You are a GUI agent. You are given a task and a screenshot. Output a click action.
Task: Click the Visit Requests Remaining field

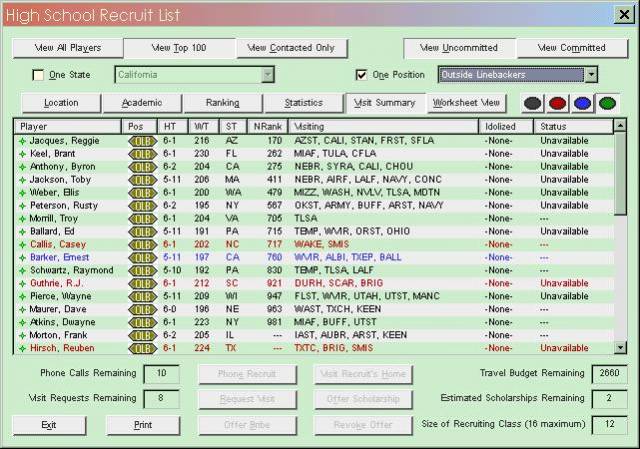coord(162,398)
